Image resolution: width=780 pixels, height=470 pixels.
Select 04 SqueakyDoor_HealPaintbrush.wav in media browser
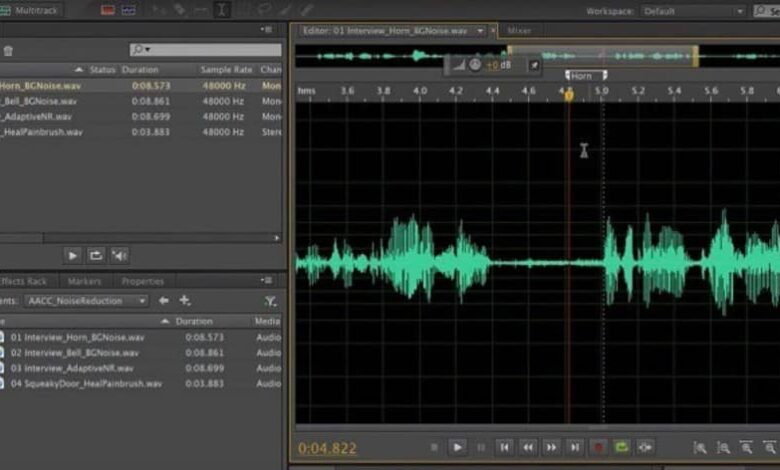141,383
